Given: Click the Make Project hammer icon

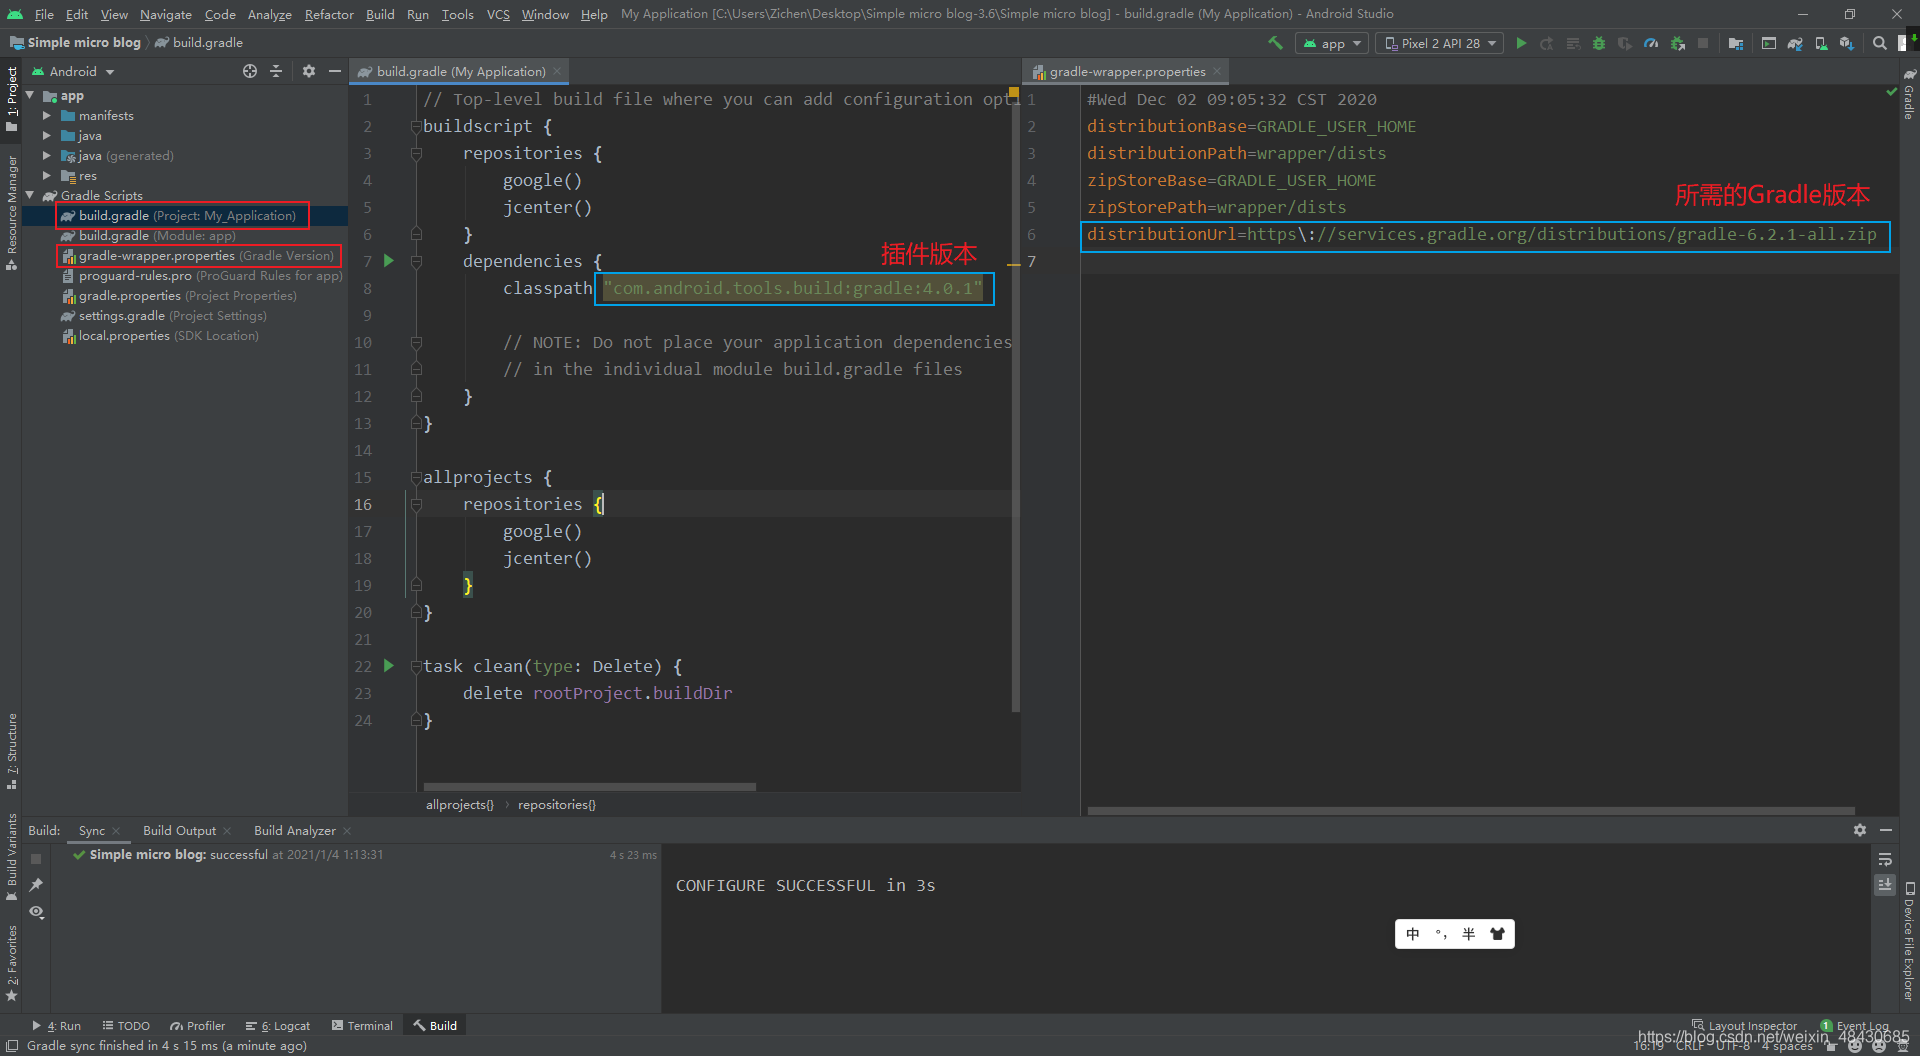Looking at the screenshot, I should 1275,43.
